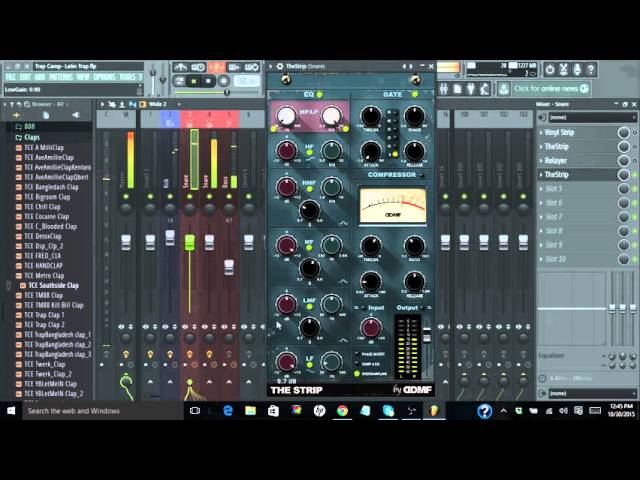640x480 pixels.
Task: Expand the Slot 10 arrow menu
Action: pyautogui.click(x=541, y=259)
